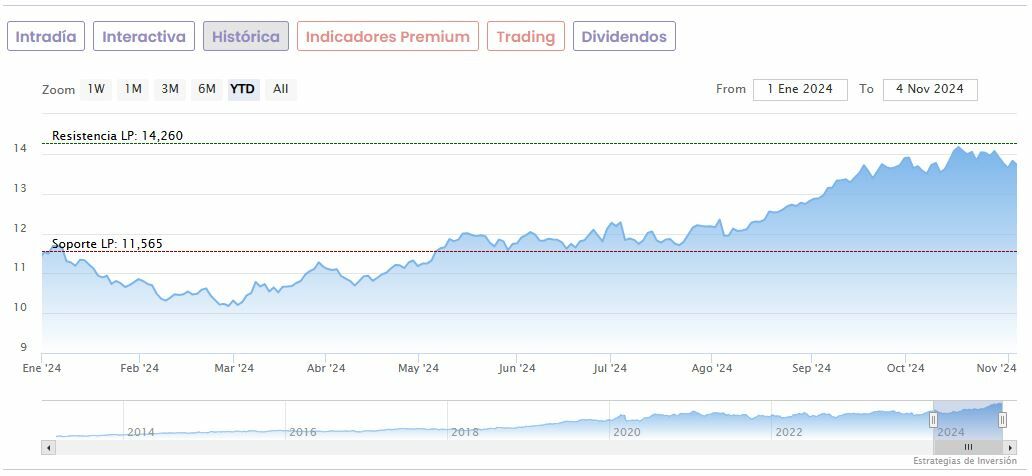Click the From date field
This screenshot has width=1032, height=476.
coord(800,89)
